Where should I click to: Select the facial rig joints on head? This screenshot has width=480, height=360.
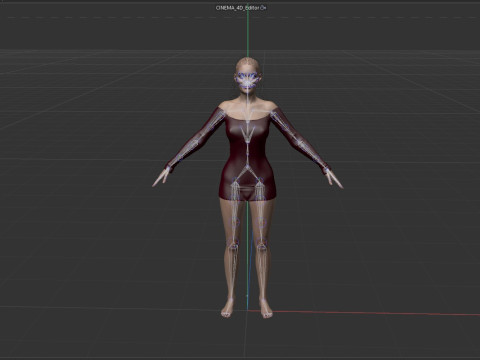point(247,80)
